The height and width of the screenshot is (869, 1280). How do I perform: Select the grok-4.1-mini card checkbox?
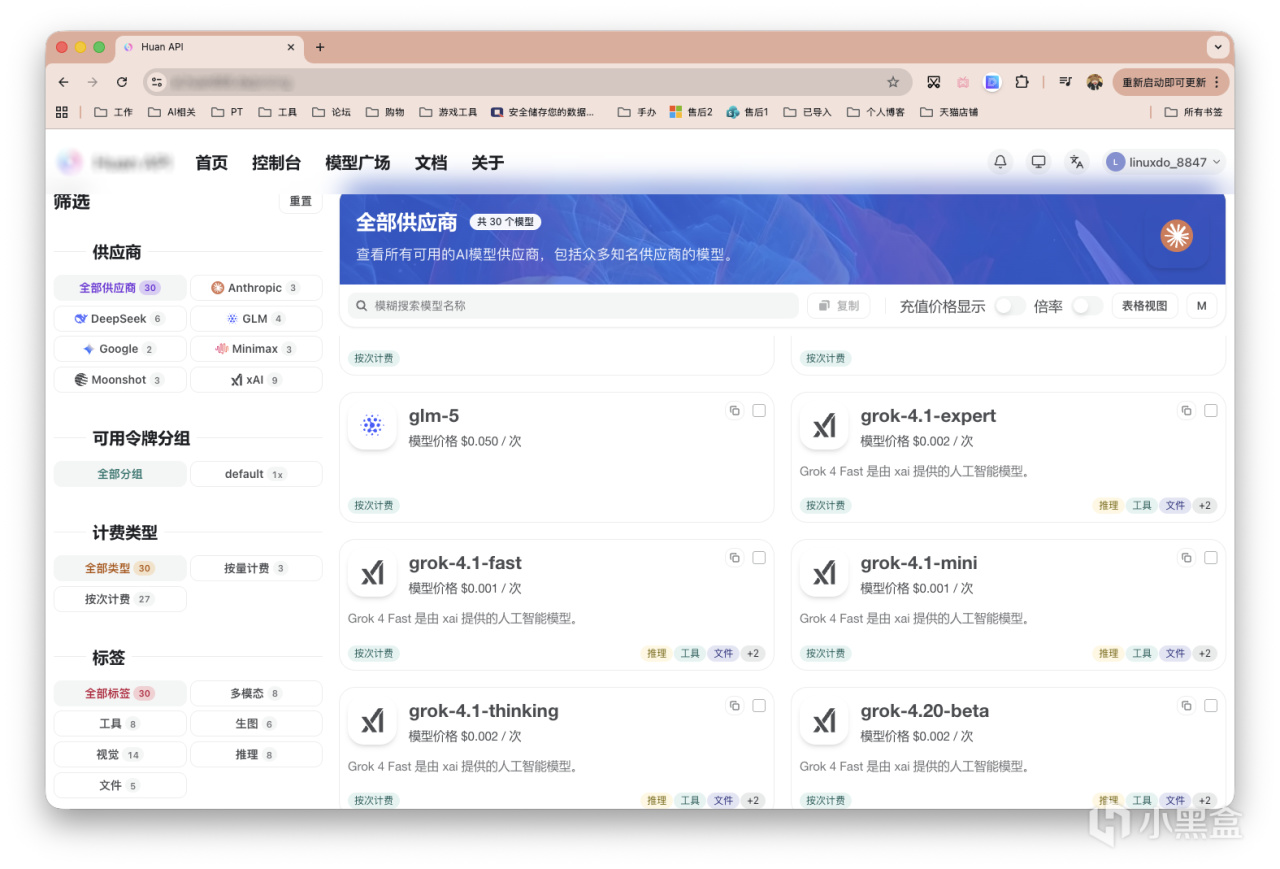coord(1211,557)
